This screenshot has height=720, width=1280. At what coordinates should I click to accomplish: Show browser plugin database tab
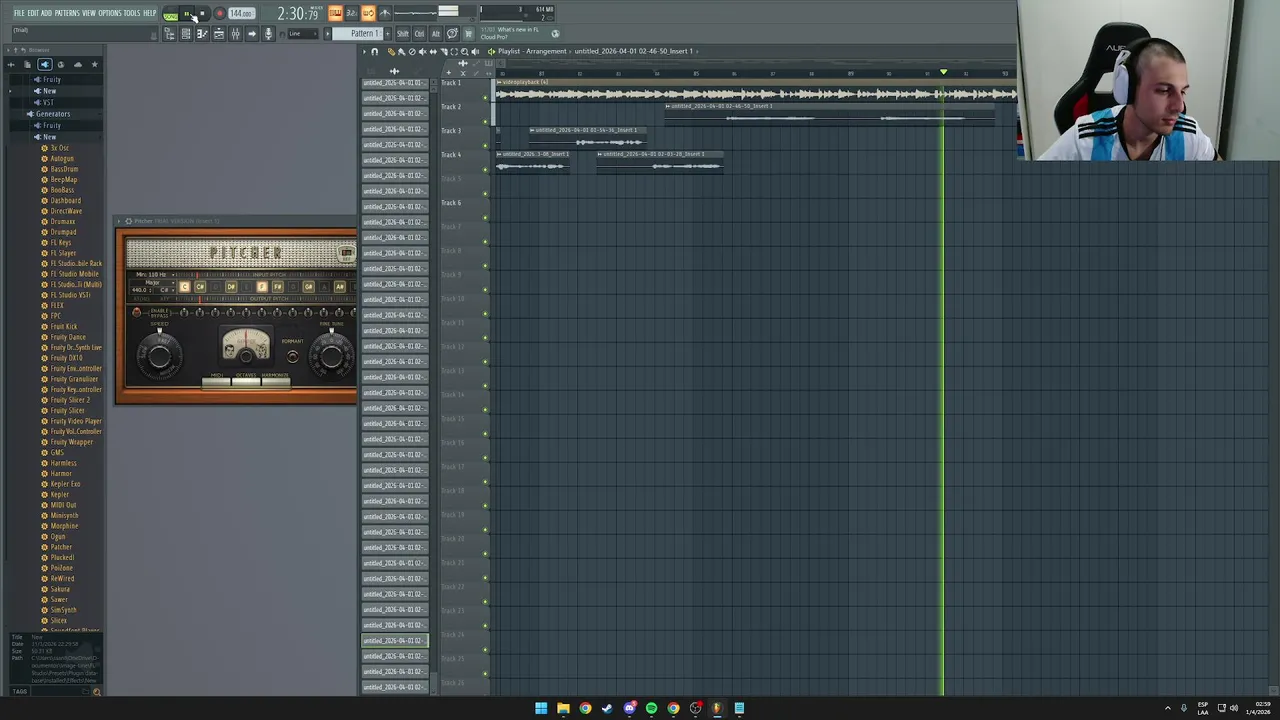coord(45,65)
